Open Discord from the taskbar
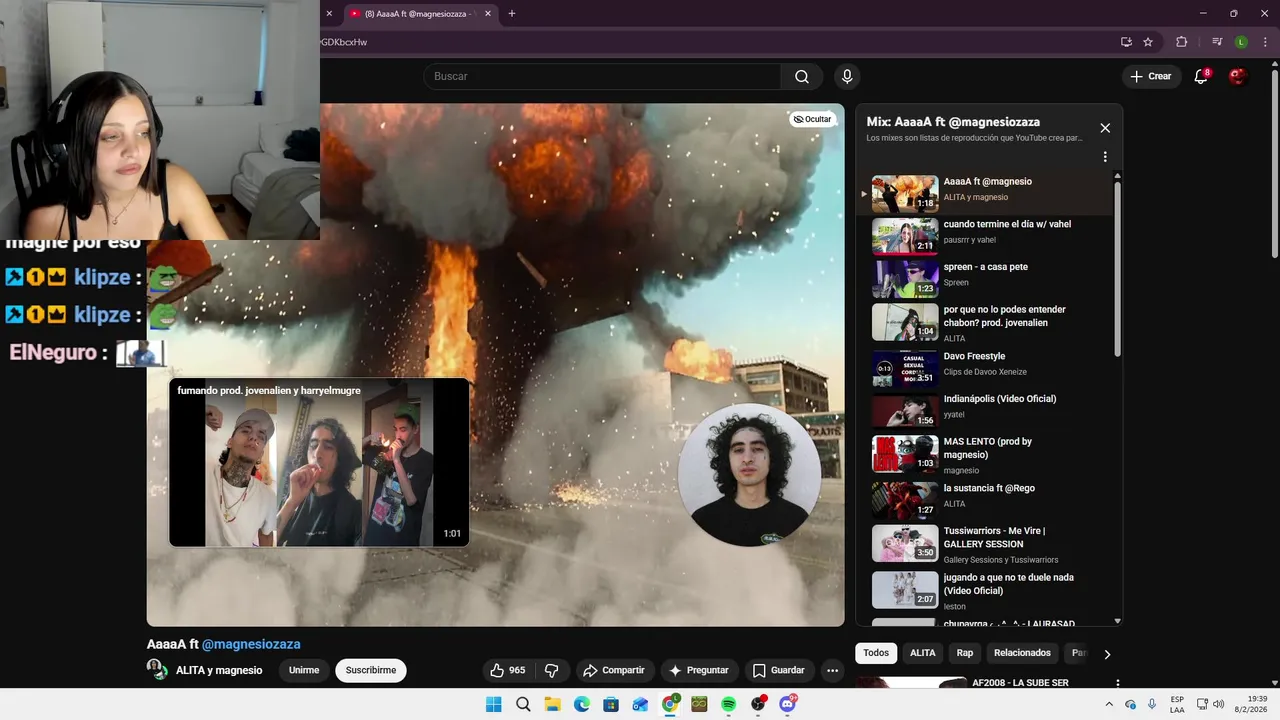 coord(787,704)
